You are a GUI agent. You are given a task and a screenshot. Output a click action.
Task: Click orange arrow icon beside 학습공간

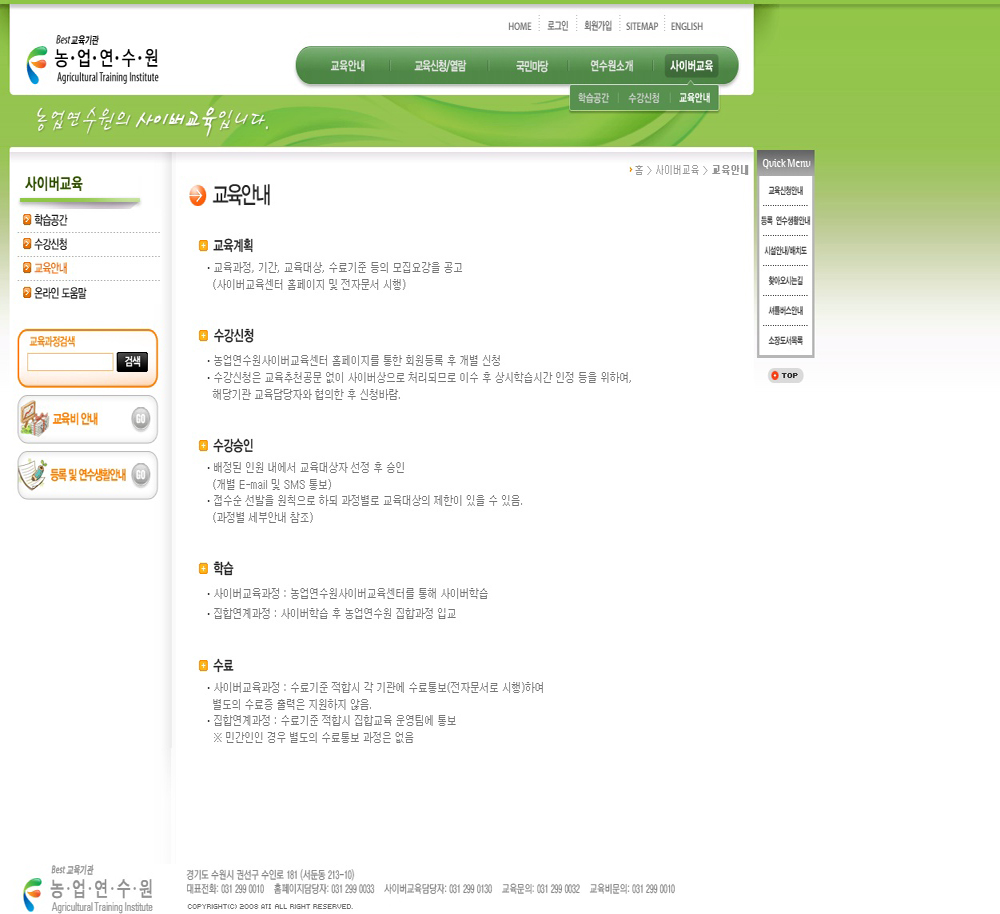tap(27, 220)
